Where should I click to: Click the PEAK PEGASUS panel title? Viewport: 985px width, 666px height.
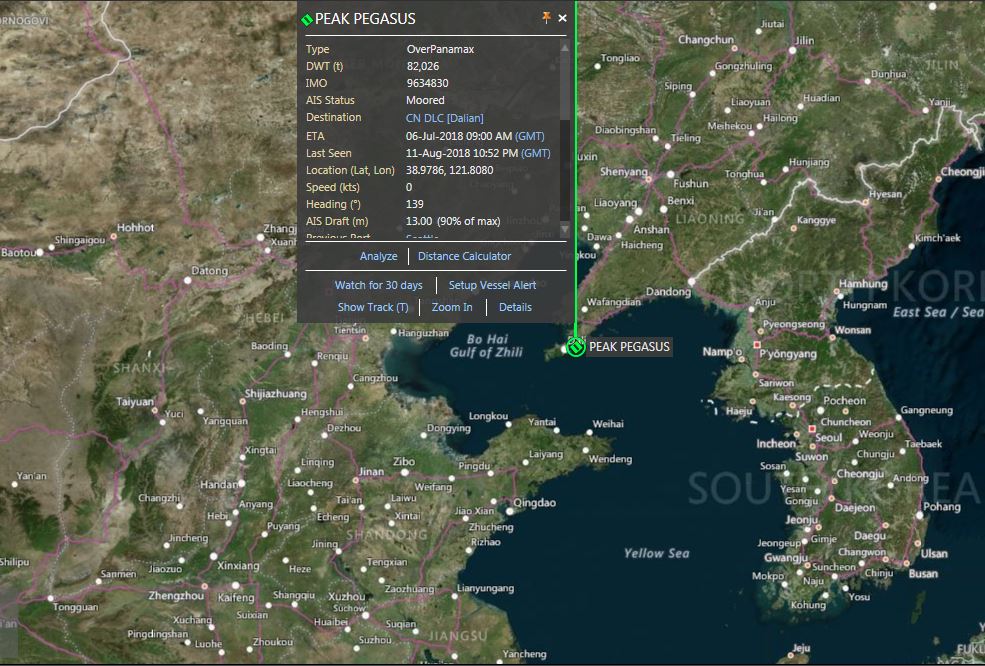(x=365, y=19)
